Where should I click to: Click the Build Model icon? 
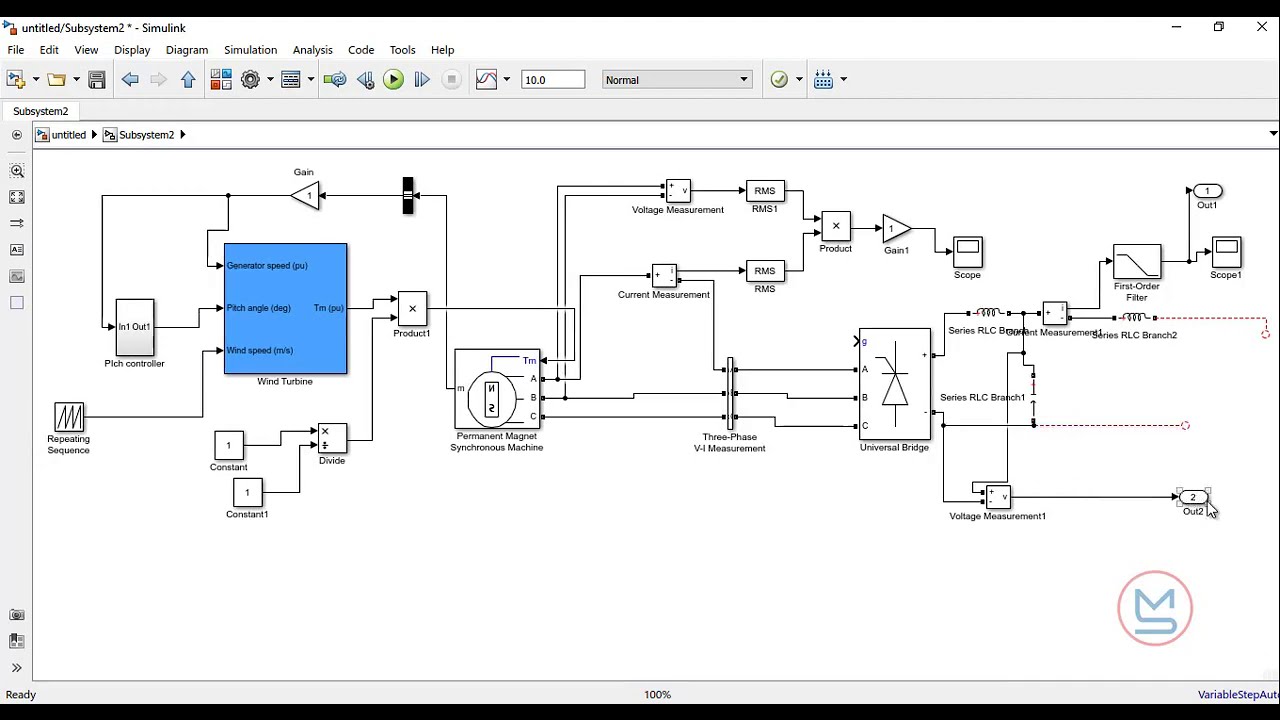pyautogui.click(x=824, y=80)
